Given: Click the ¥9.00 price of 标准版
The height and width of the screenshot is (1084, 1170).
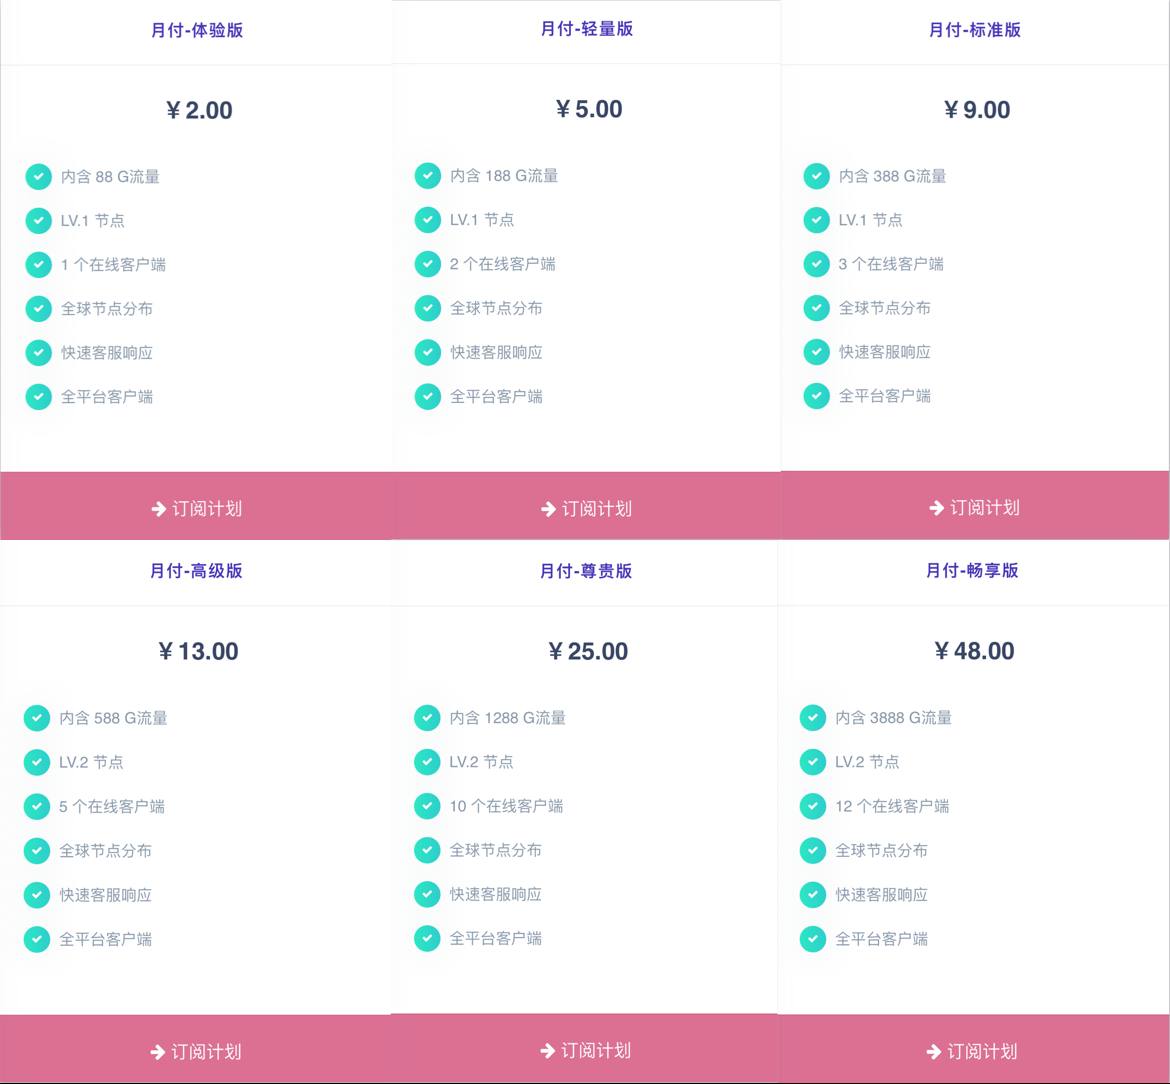Looking at the screenshot, I should click(977, 110).
